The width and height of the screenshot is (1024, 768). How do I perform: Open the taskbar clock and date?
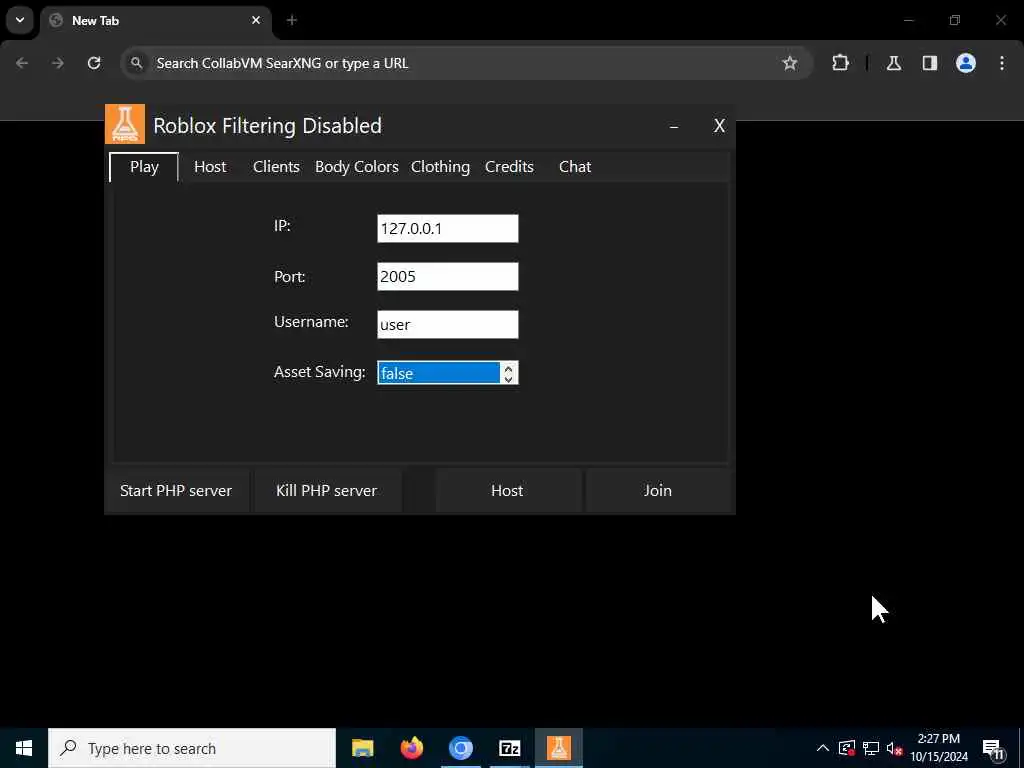pyautogui.click(x=939, y=748)
